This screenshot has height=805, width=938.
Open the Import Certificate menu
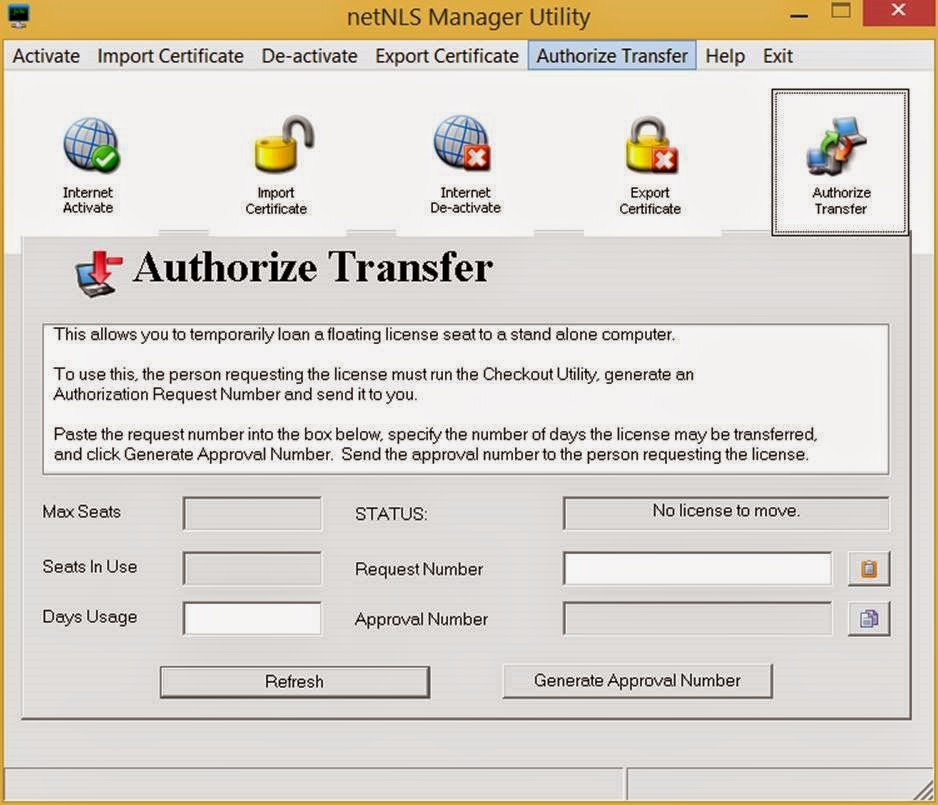pyautogui.click(x=170, y=56)
